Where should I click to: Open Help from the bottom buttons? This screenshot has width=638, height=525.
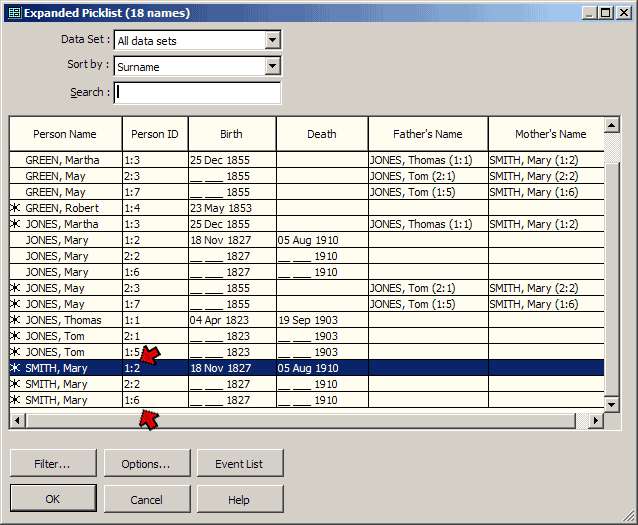[240, 499]
